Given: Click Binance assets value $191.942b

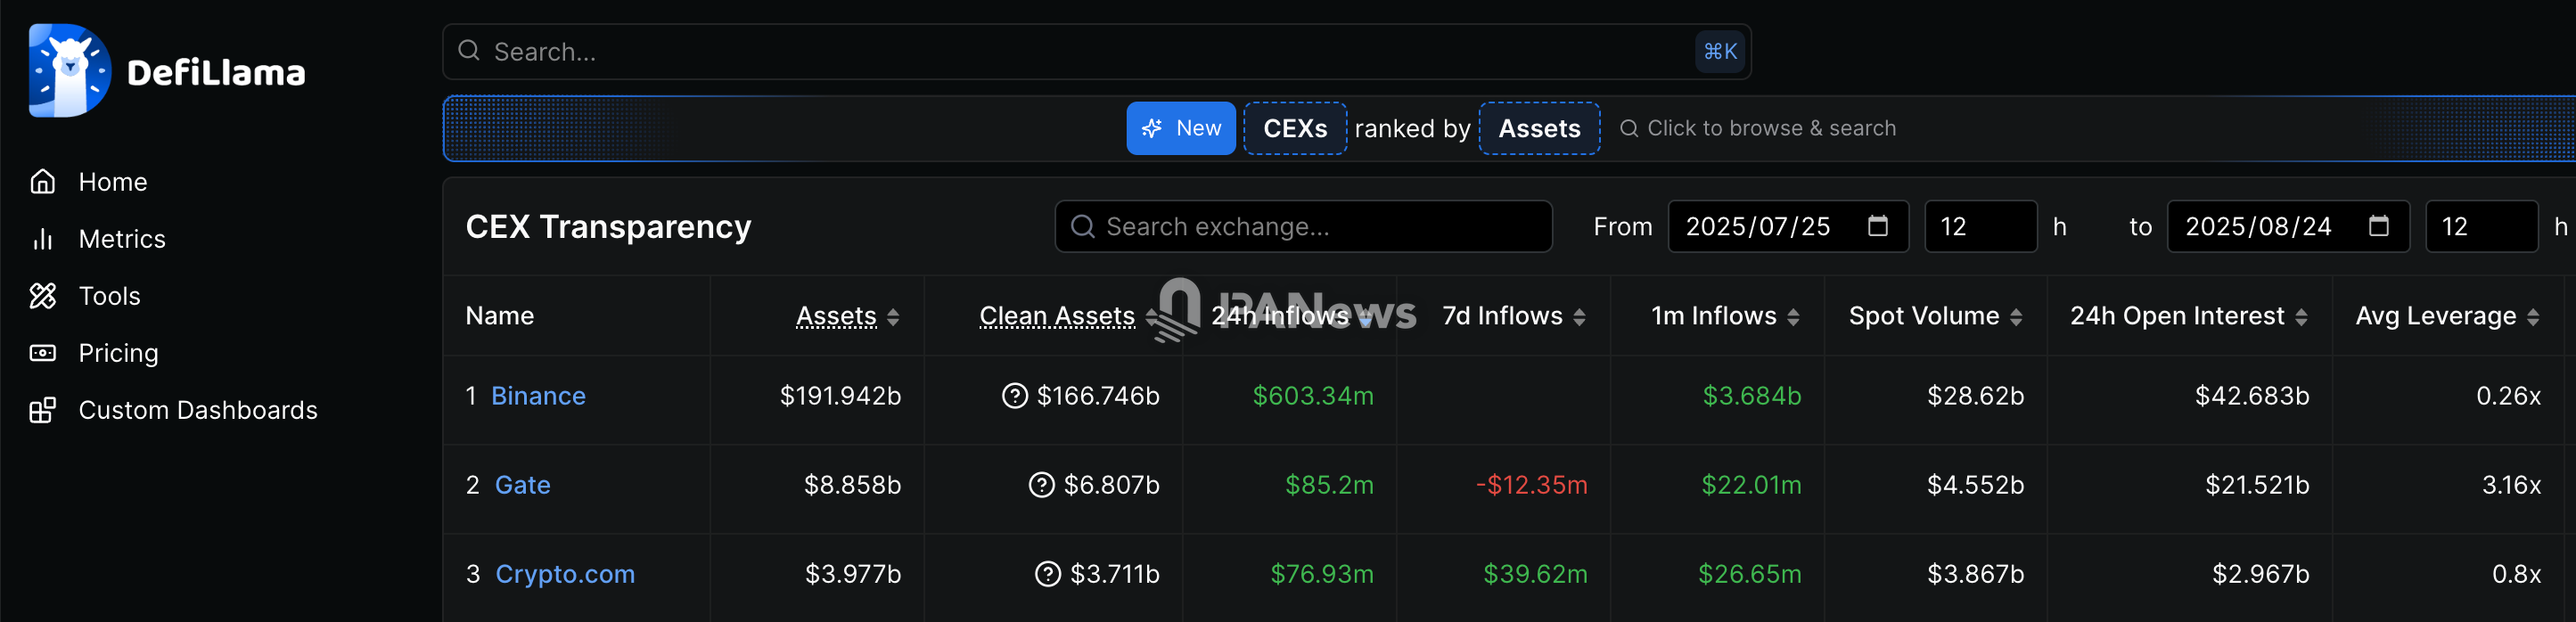Looking at the screenshot, I should click(x=840, y=396).
